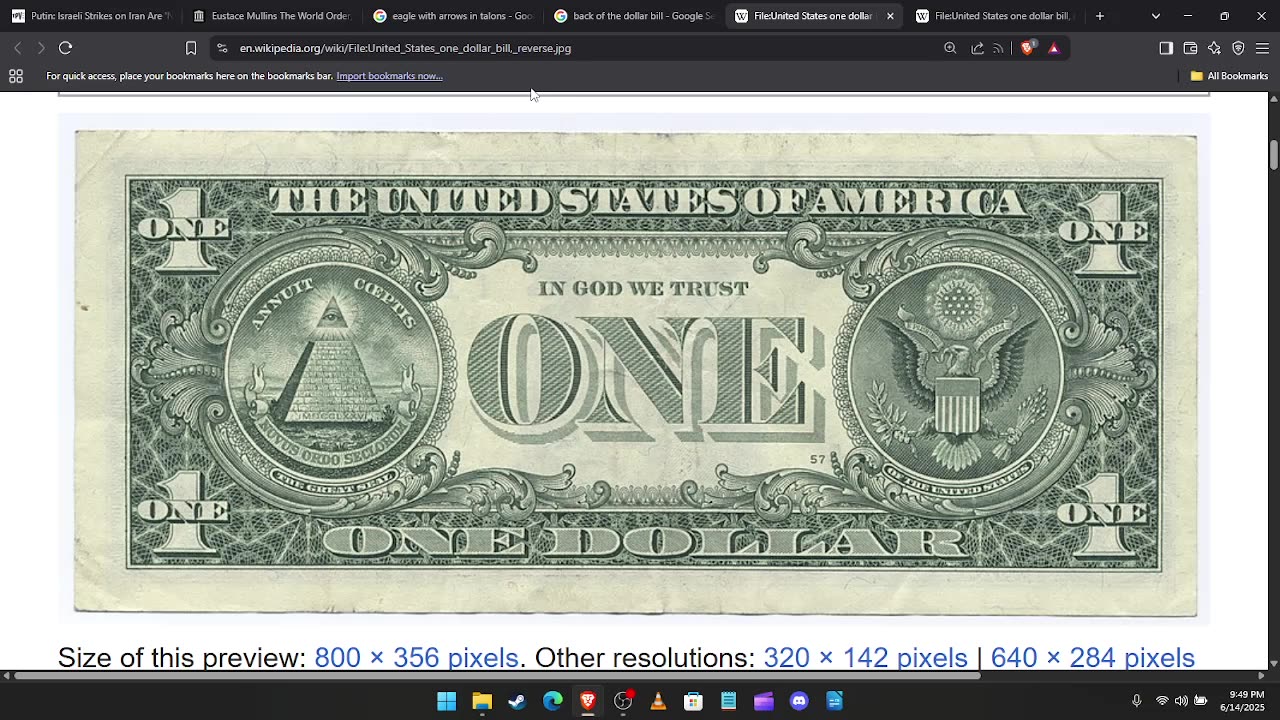Switch to eagle with arrows in talons tab

pos(453,16)
